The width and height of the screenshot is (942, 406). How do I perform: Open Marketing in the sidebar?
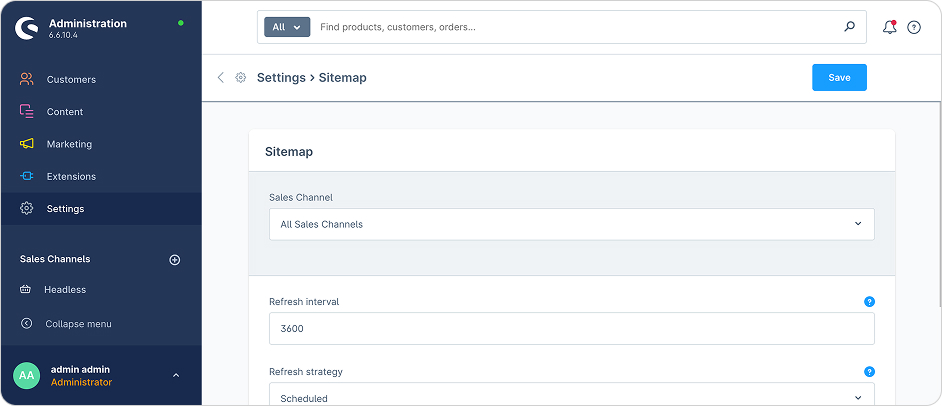(69, 144)
